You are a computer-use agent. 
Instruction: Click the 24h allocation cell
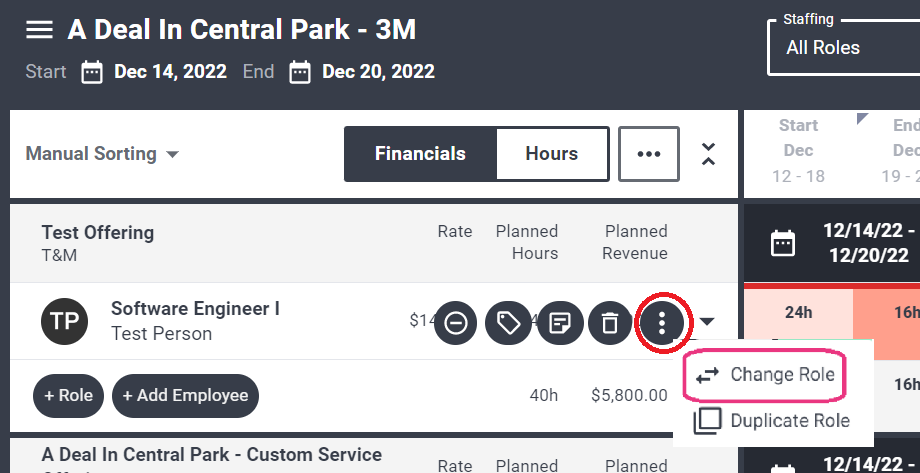(798, 312)
